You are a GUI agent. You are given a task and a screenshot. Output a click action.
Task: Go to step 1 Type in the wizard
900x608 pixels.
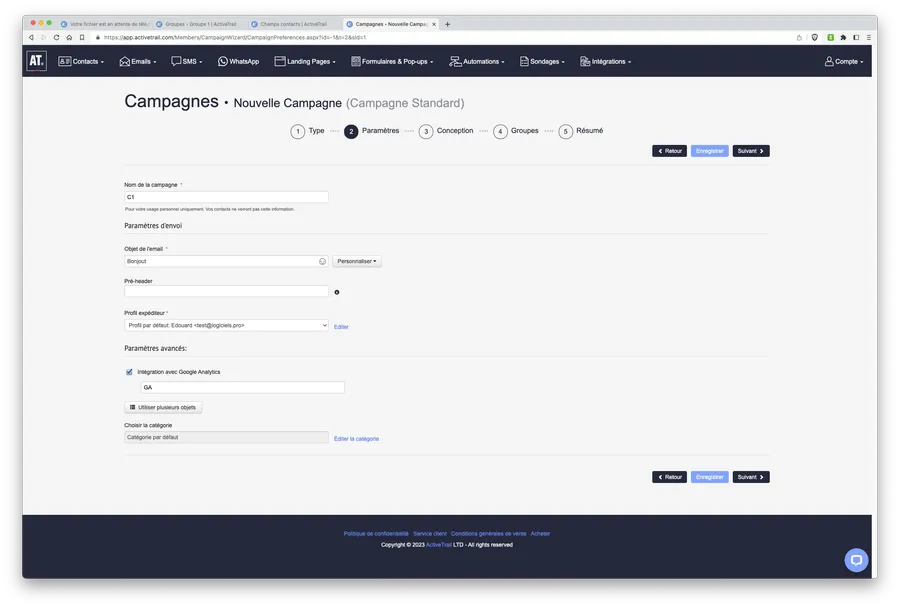(x=307, y=131)
